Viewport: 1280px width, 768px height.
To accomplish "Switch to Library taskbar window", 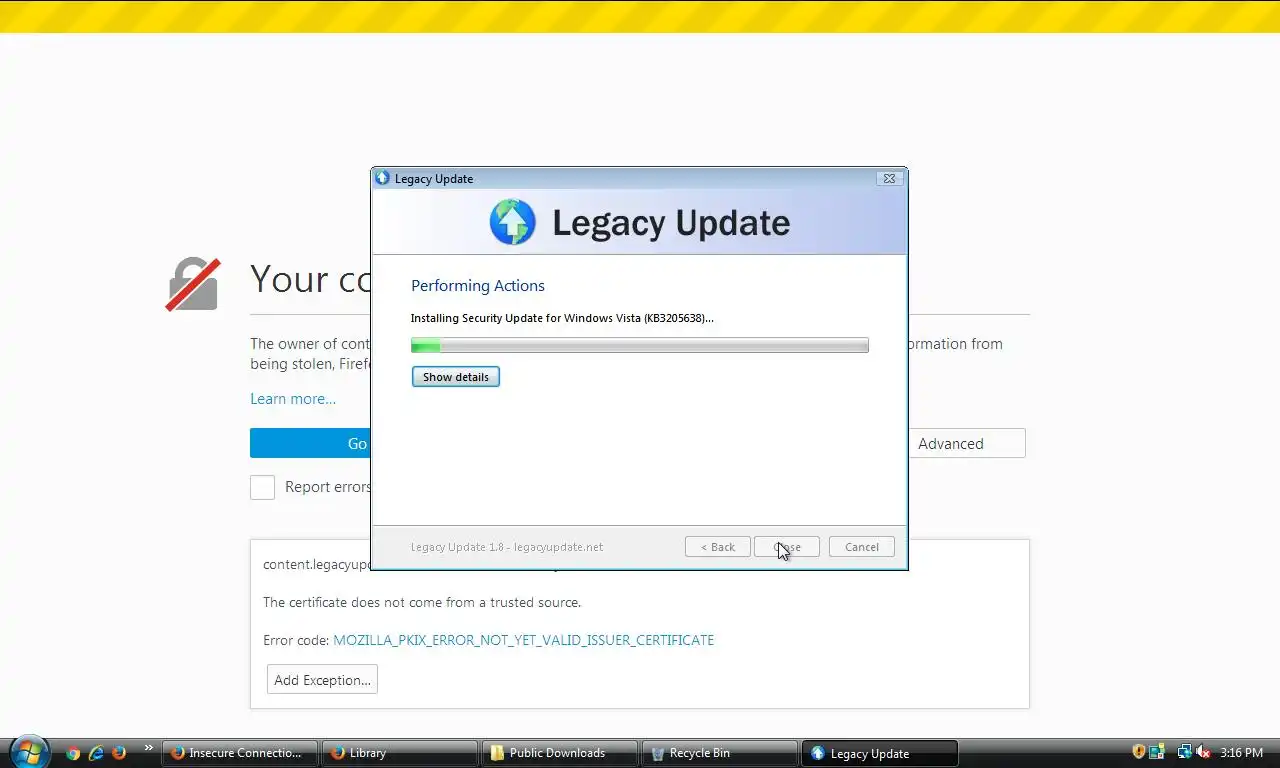I will pyautogui.click(x=400, y=753).
